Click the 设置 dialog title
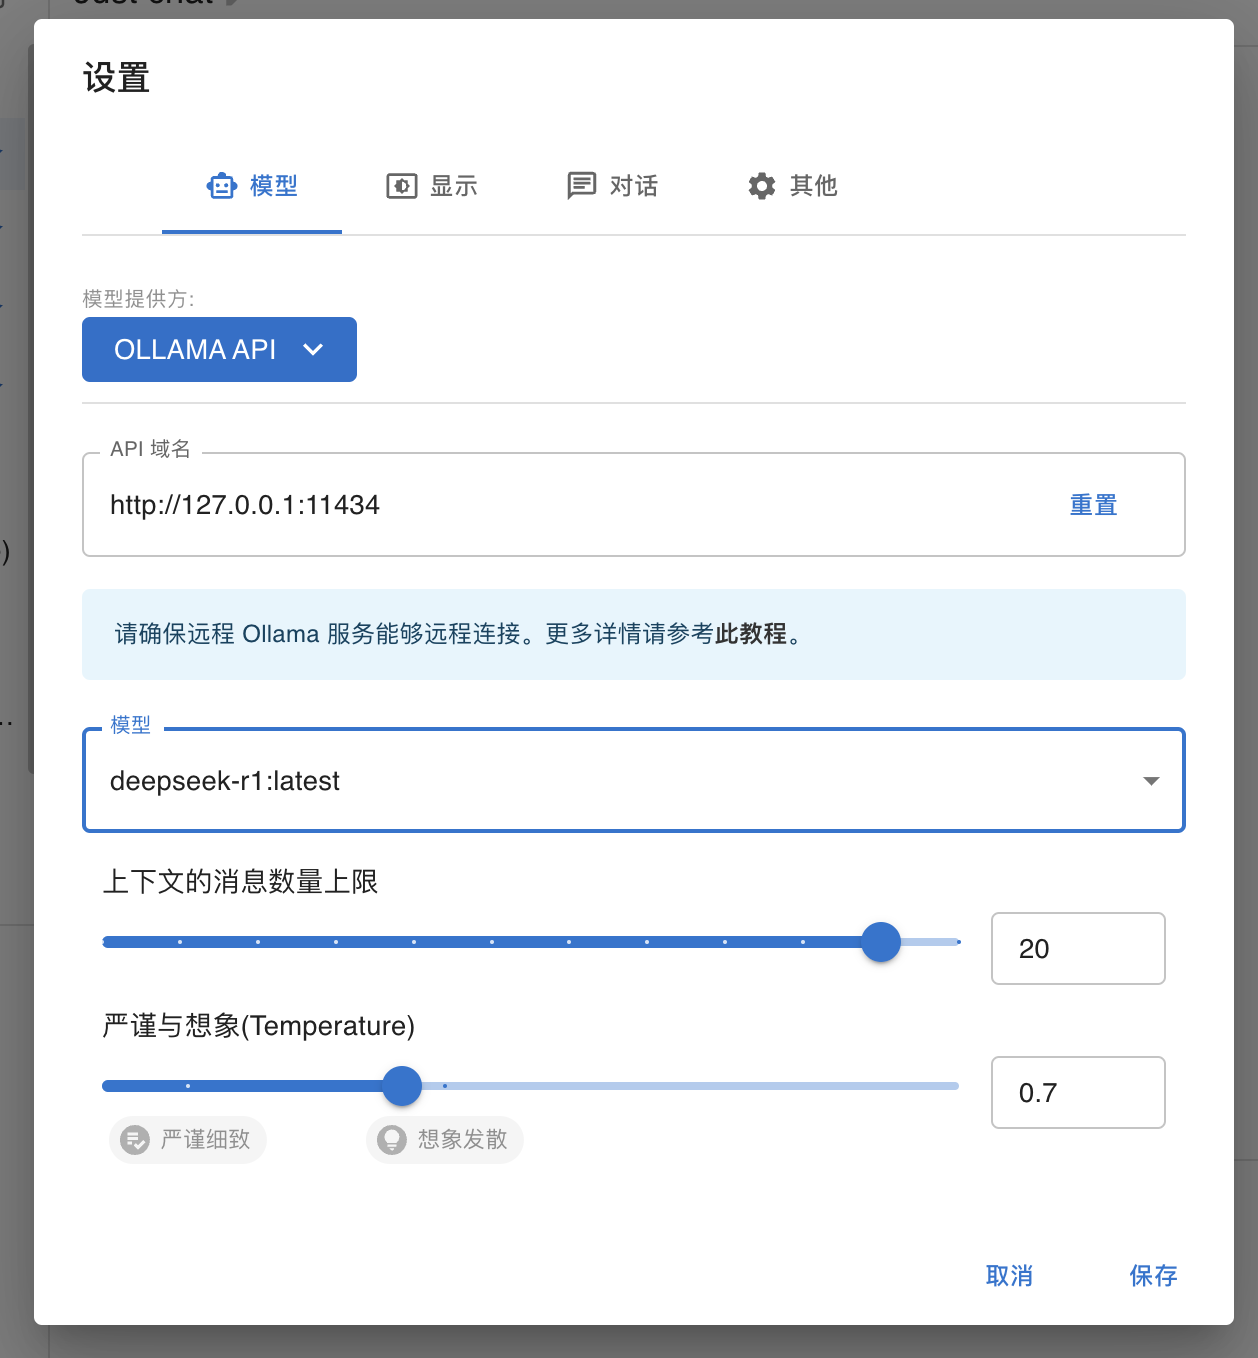This screenshot has width=1258, height=1358. [116, 78]
